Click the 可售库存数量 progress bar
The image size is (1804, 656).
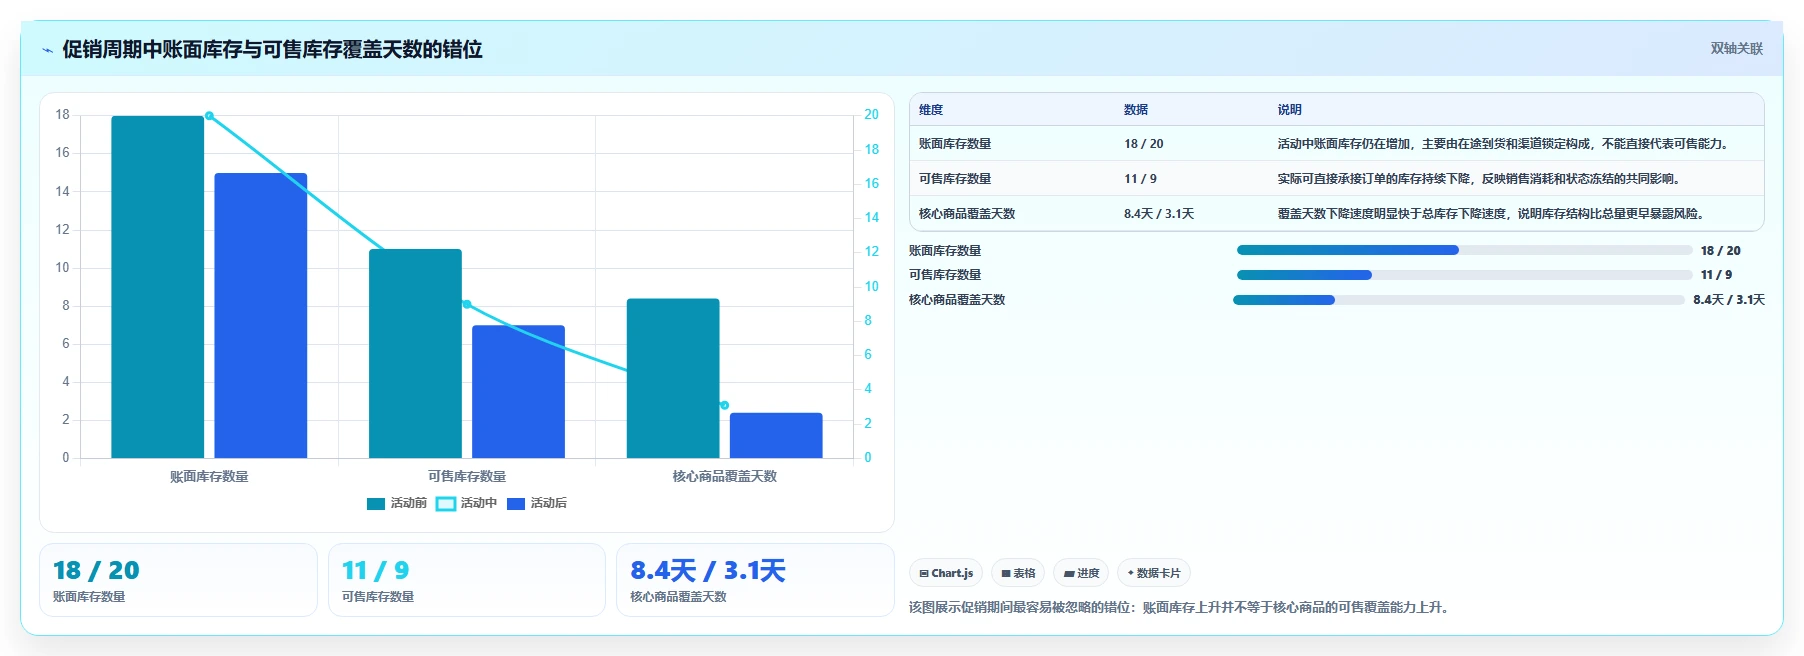[x=1465, y=275]
